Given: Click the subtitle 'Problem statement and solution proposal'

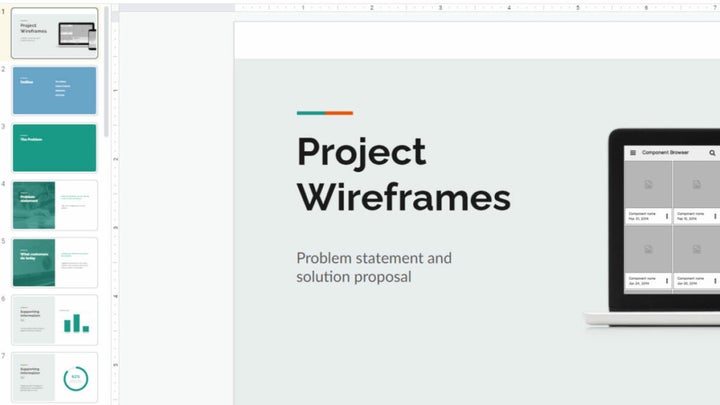Looking at the screenshot, I should pos(374,267).
